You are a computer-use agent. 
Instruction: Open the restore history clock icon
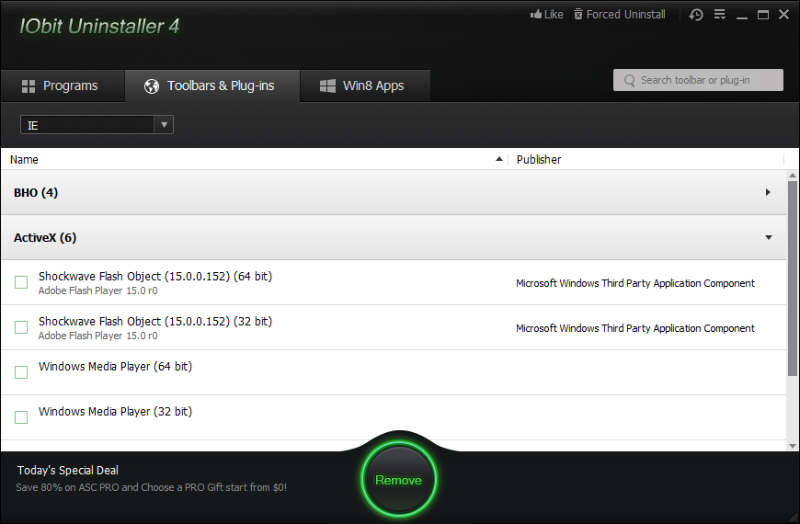click(696, 15)
